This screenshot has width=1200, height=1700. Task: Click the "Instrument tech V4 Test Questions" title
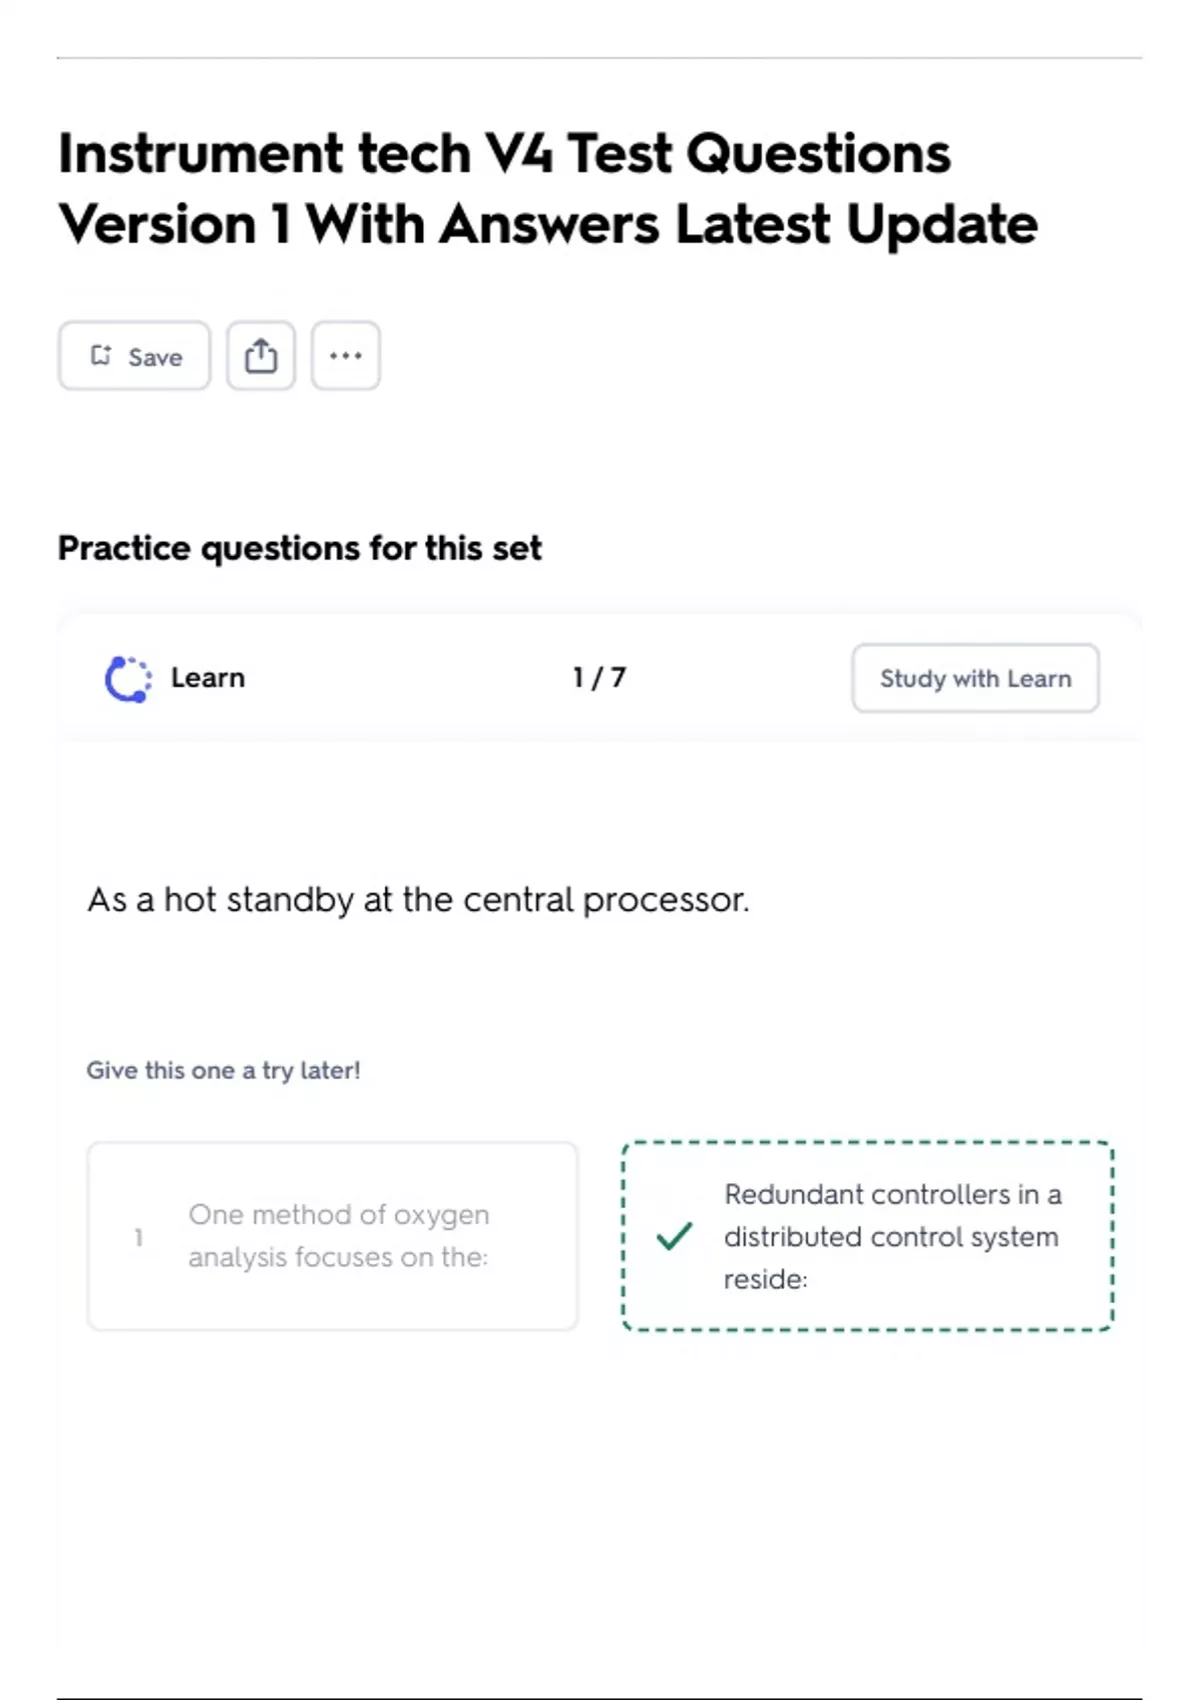[x=504, y=154]
